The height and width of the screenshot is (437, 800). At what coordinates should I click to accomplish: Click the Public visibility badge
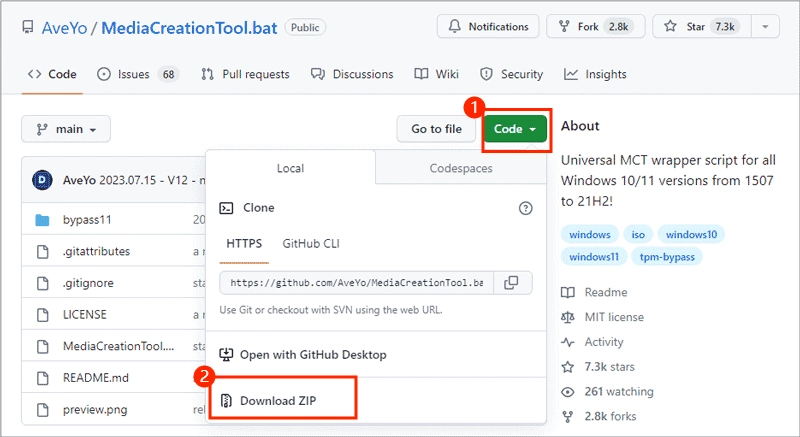305,28
